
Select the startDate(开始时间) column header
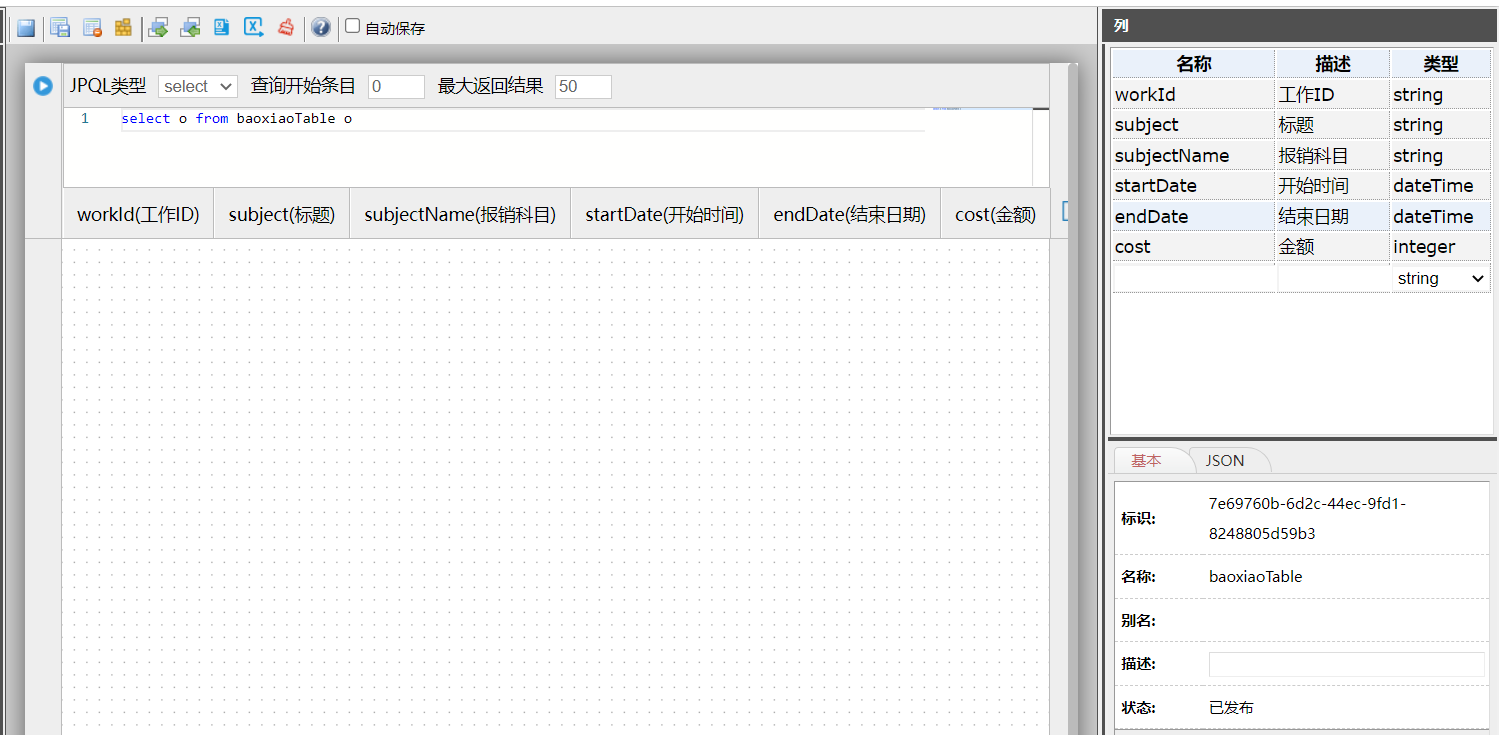point(665,214)
